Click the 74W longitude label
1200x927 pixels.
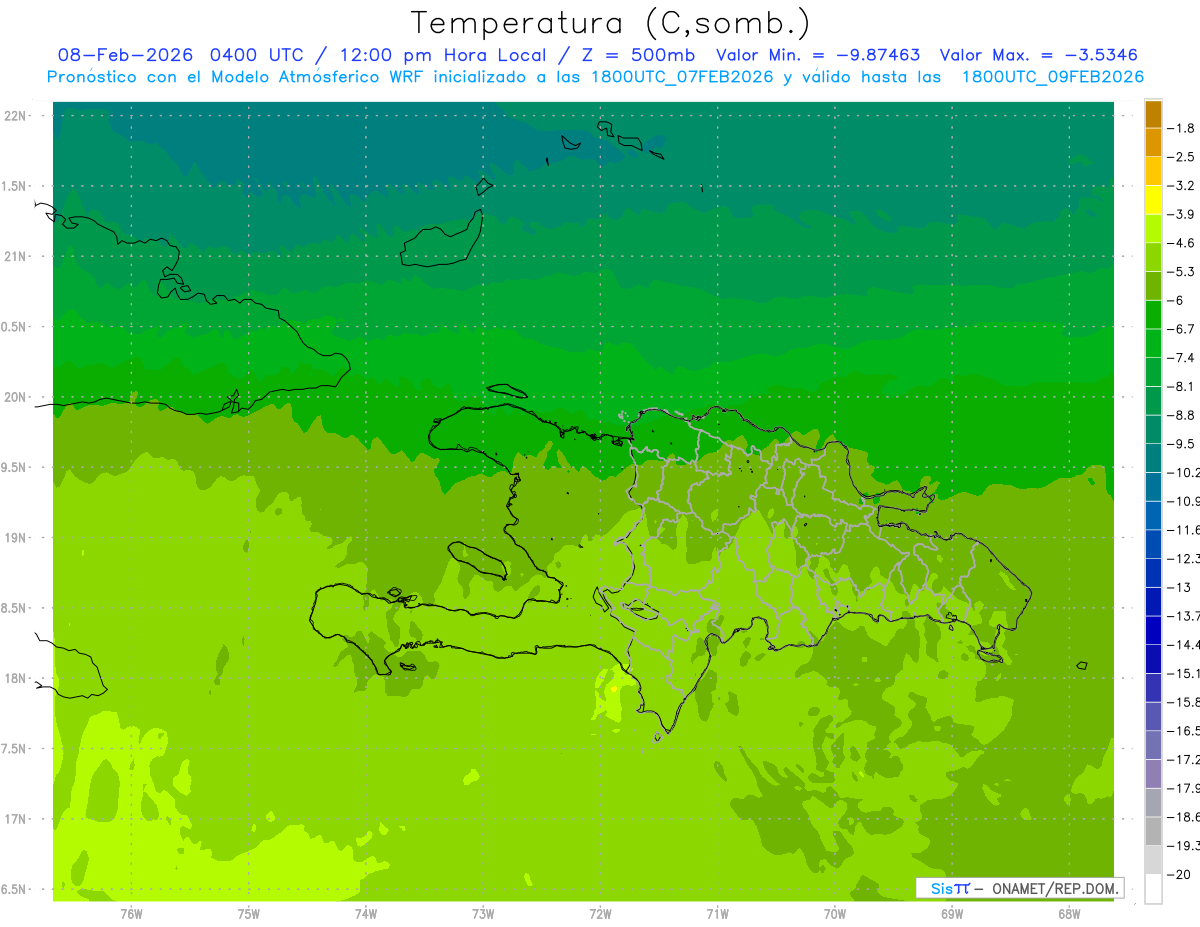tap(366, 914)
